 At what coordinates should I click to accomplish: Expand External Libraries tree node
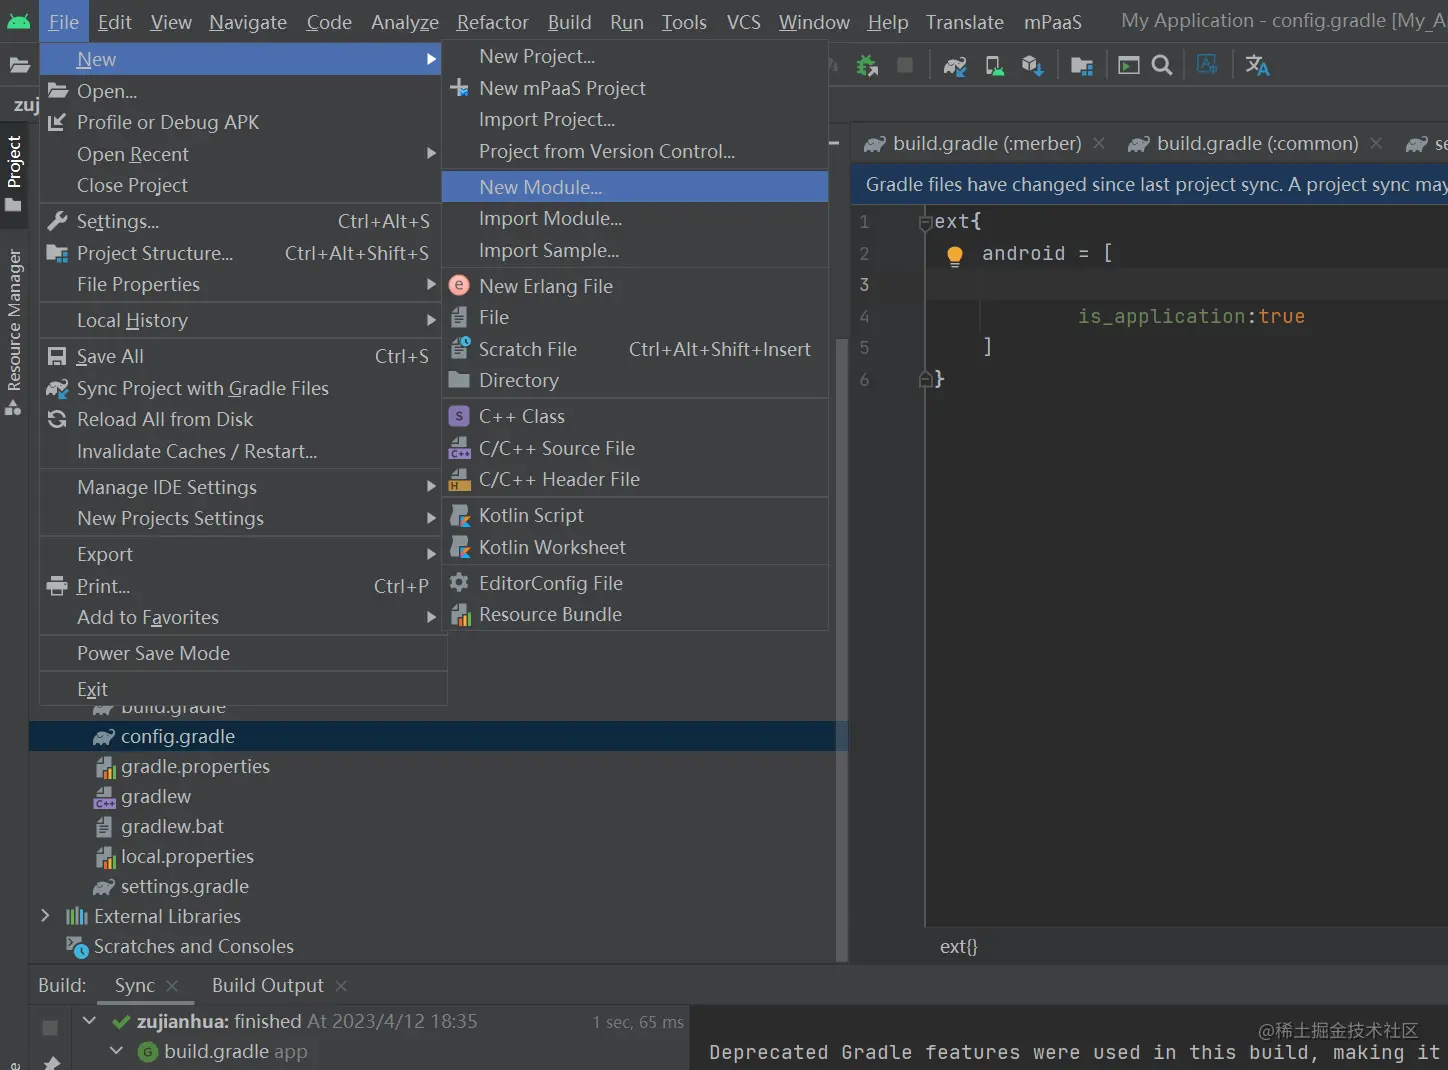[x=45, y=916]
